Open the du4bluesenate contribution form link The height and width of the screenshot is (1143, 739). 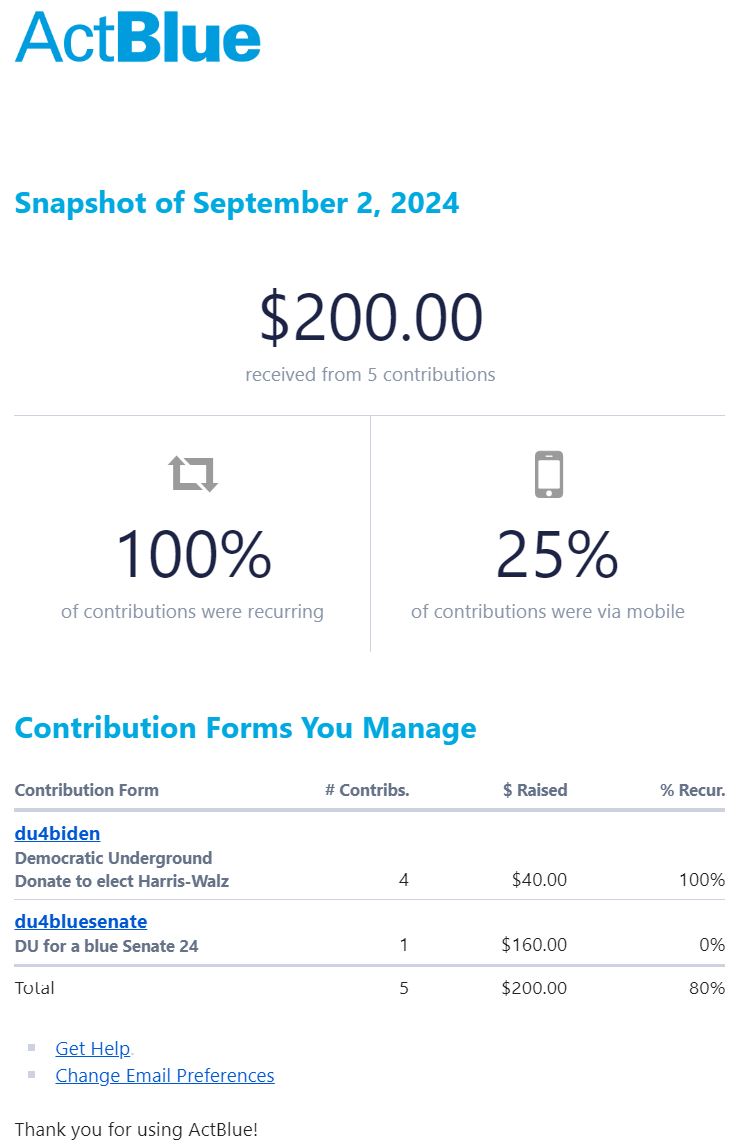(81, 921)
